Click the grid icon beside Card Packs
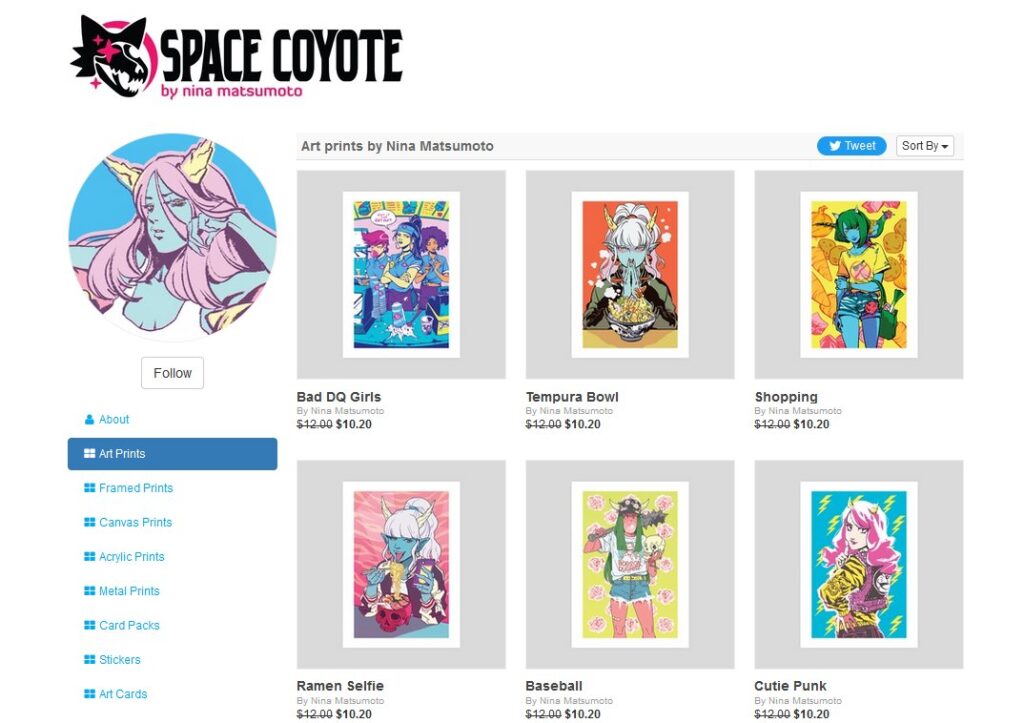1024x723 pixels. coord(88,624)
